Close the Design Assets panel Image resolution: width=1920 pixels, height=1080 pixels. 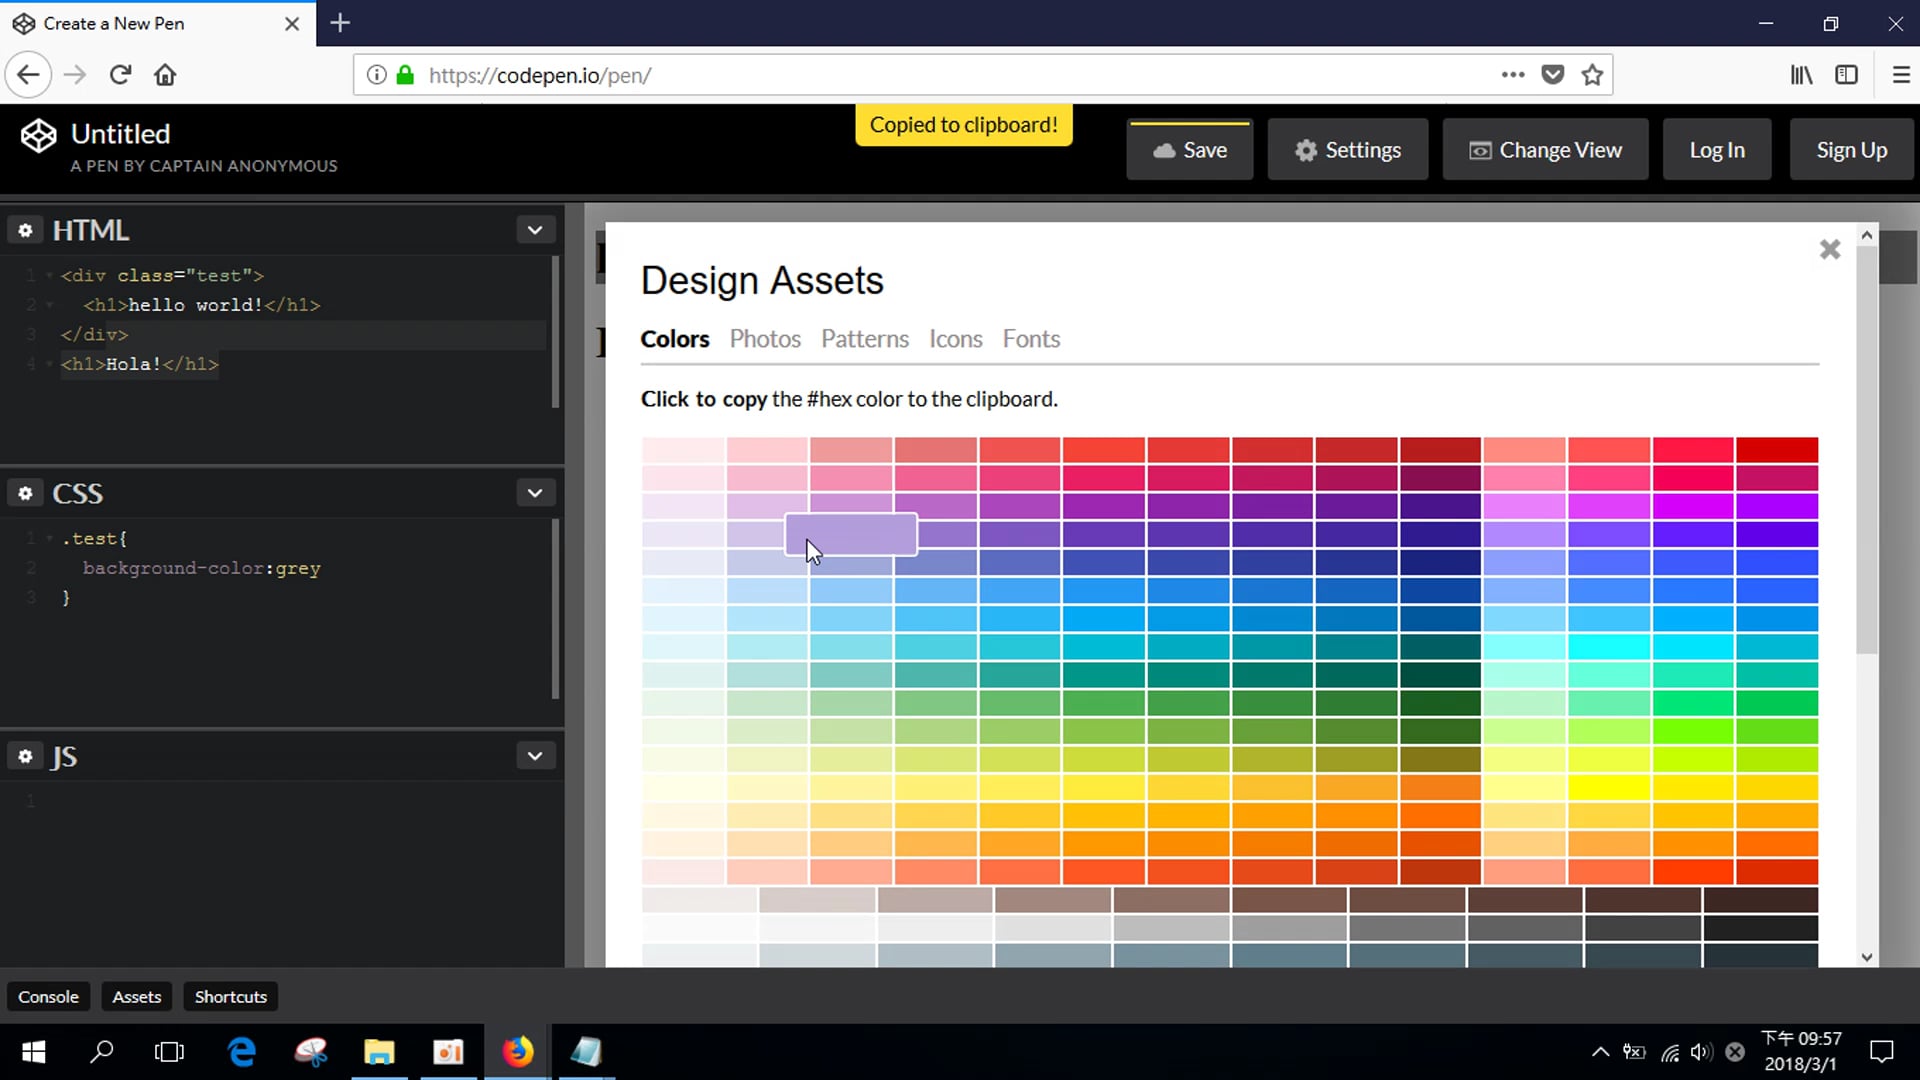point(1829,250)
